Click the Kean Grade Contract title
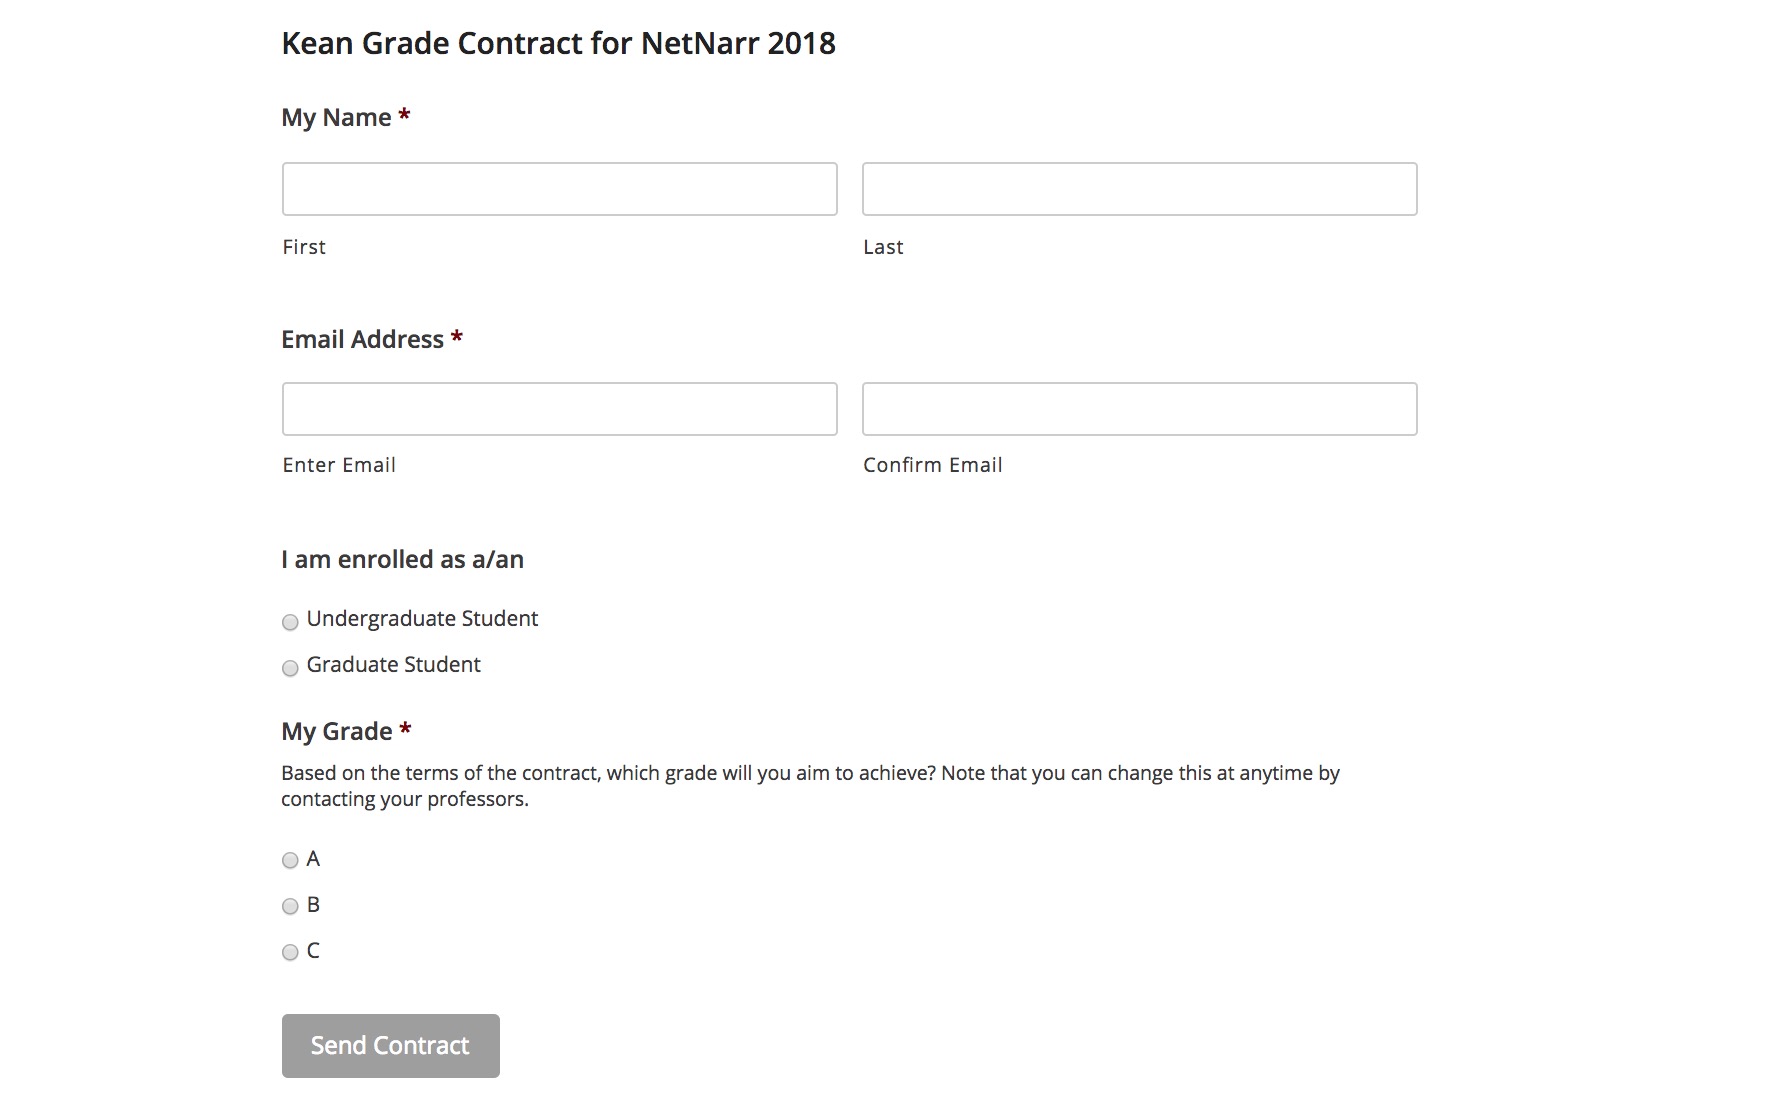 coord(559,43)
